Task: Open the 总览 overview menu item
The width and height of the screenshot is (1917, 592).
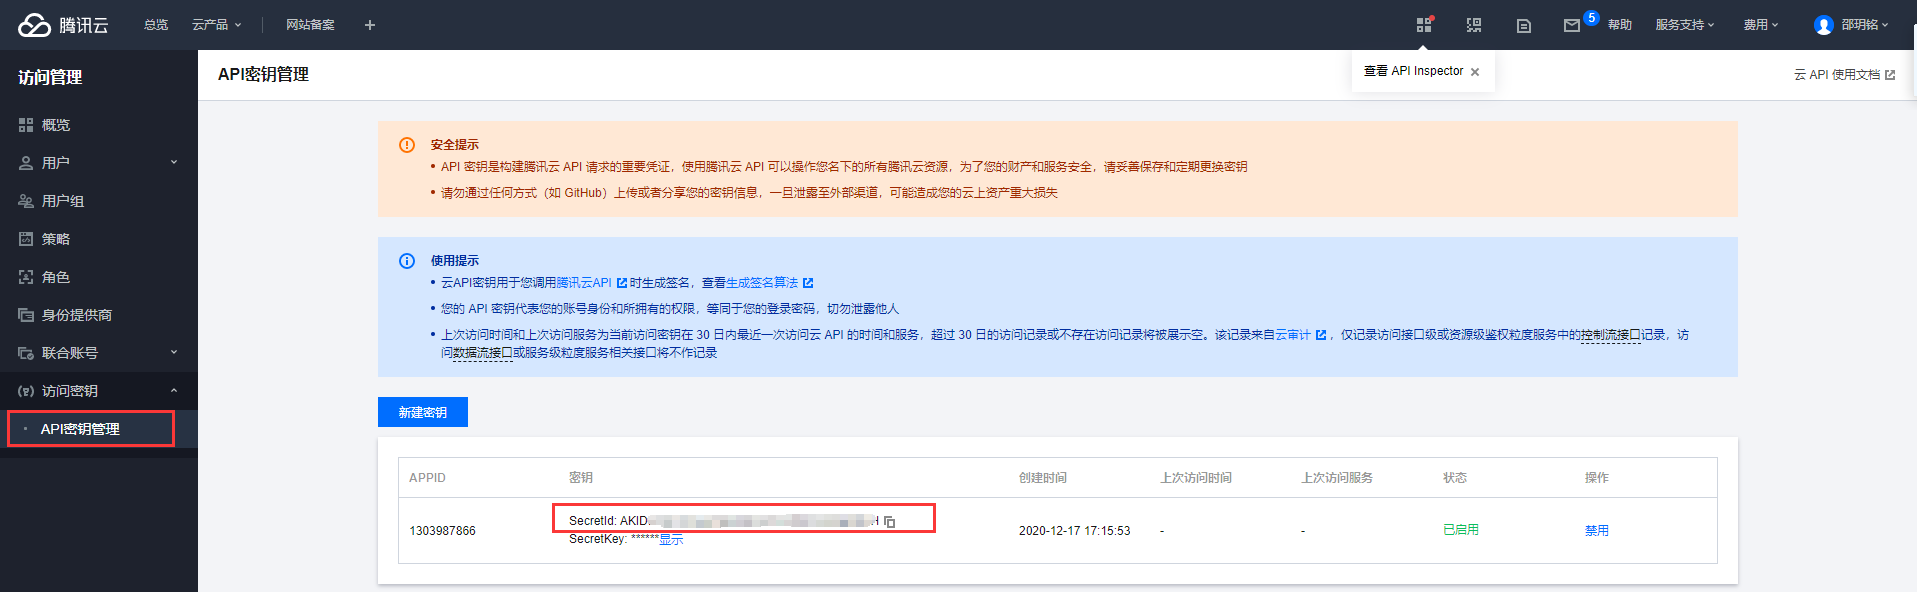Action: pos(156,25)
